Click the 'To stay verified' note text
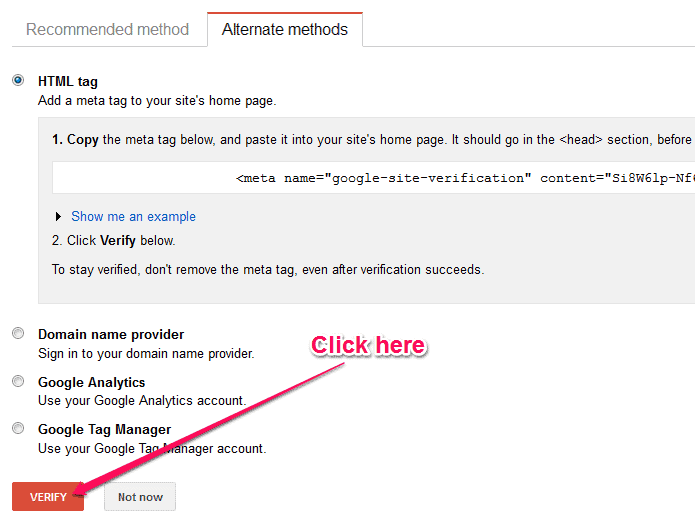The image size is (695, 525). point(267,269)
